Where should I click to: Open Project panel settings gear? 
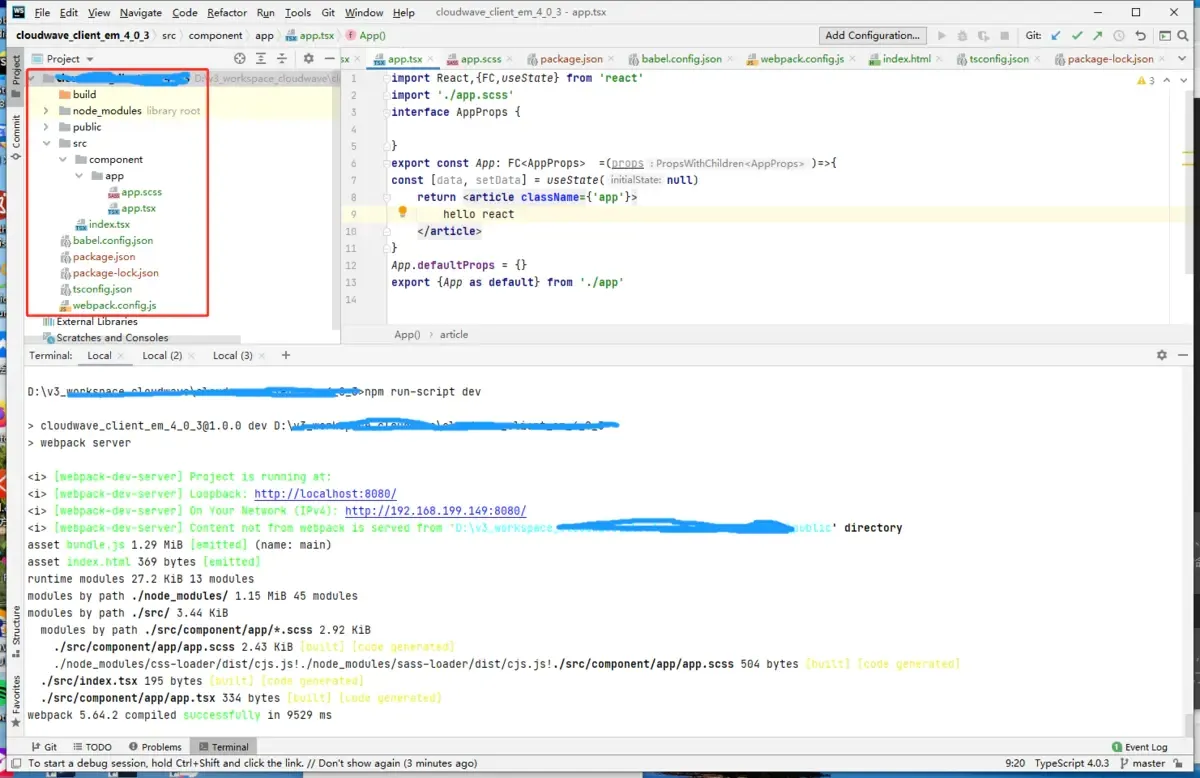308,59
